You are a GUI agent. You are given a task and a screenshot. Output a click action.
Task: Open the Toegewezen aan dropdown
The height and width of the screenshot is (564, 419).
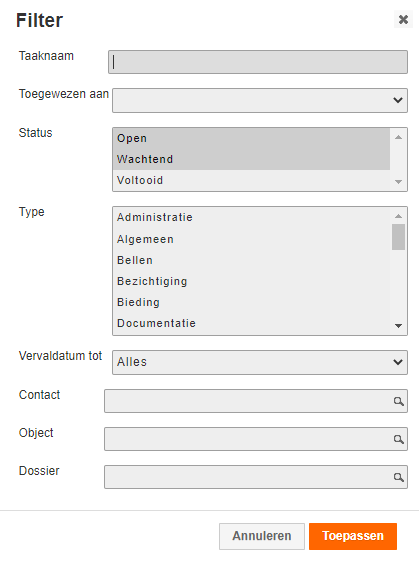pos(260,100)
